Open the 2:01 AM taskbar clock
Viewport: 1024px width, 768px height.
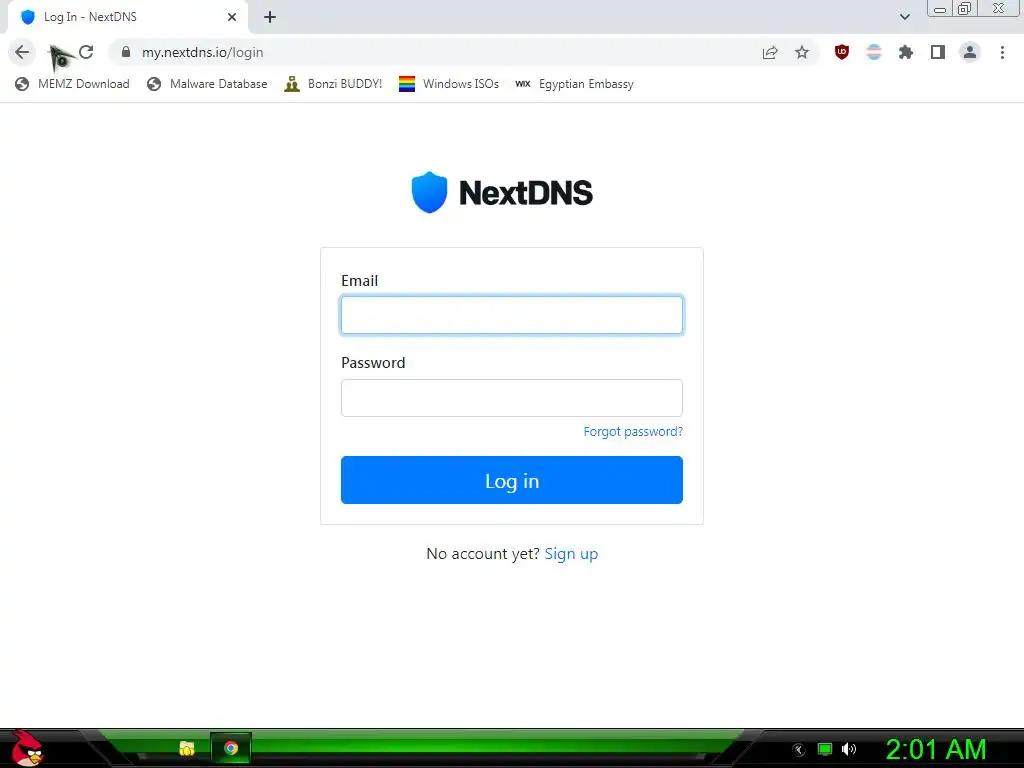point(935,750)
